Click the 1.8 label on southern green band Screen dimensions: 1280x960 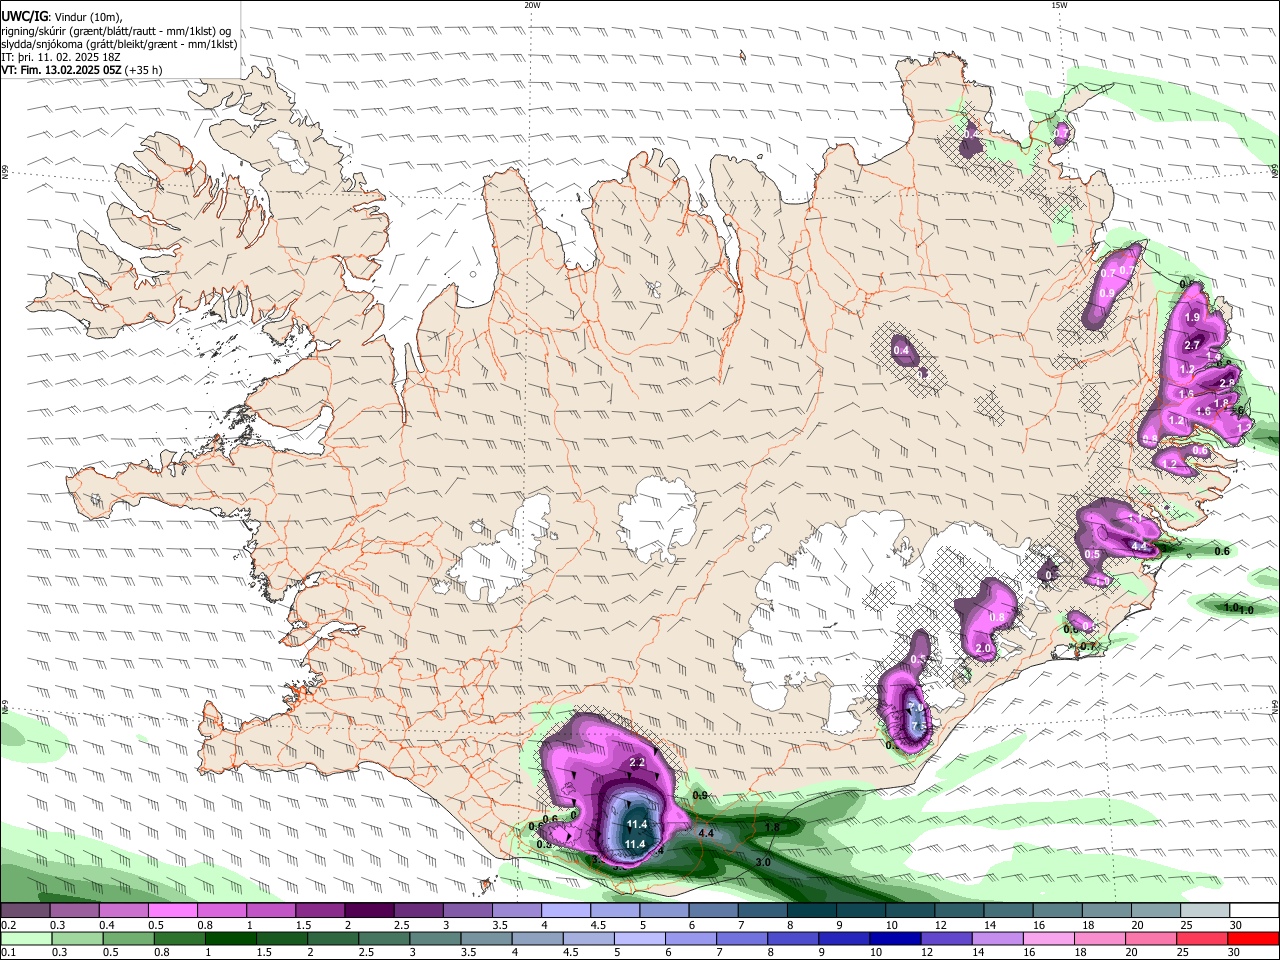click(x=772, y=828)
